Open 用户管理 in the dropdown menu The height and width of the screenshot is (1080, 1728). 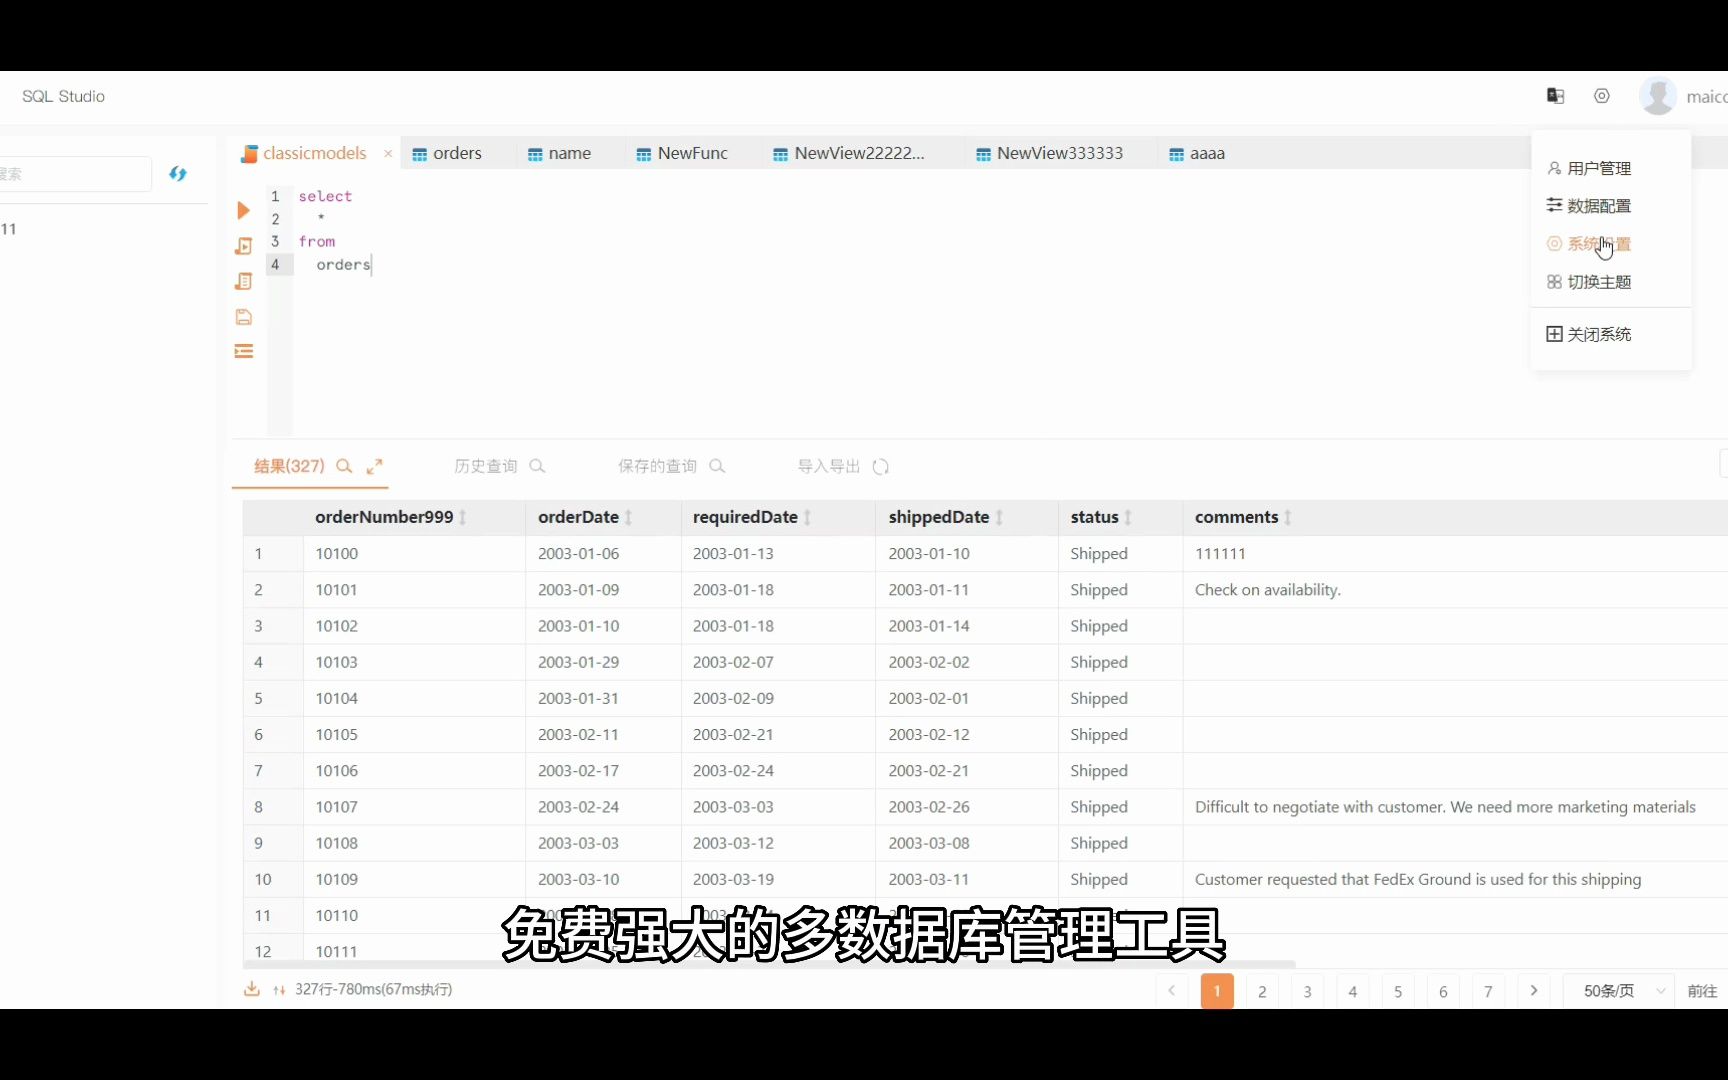1598,168
